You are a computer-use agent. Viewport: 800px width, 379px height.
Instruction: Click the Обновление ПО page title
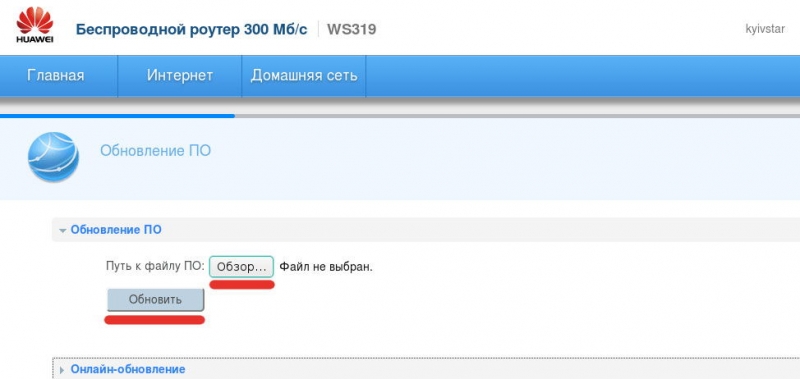(x=155, y=151)
